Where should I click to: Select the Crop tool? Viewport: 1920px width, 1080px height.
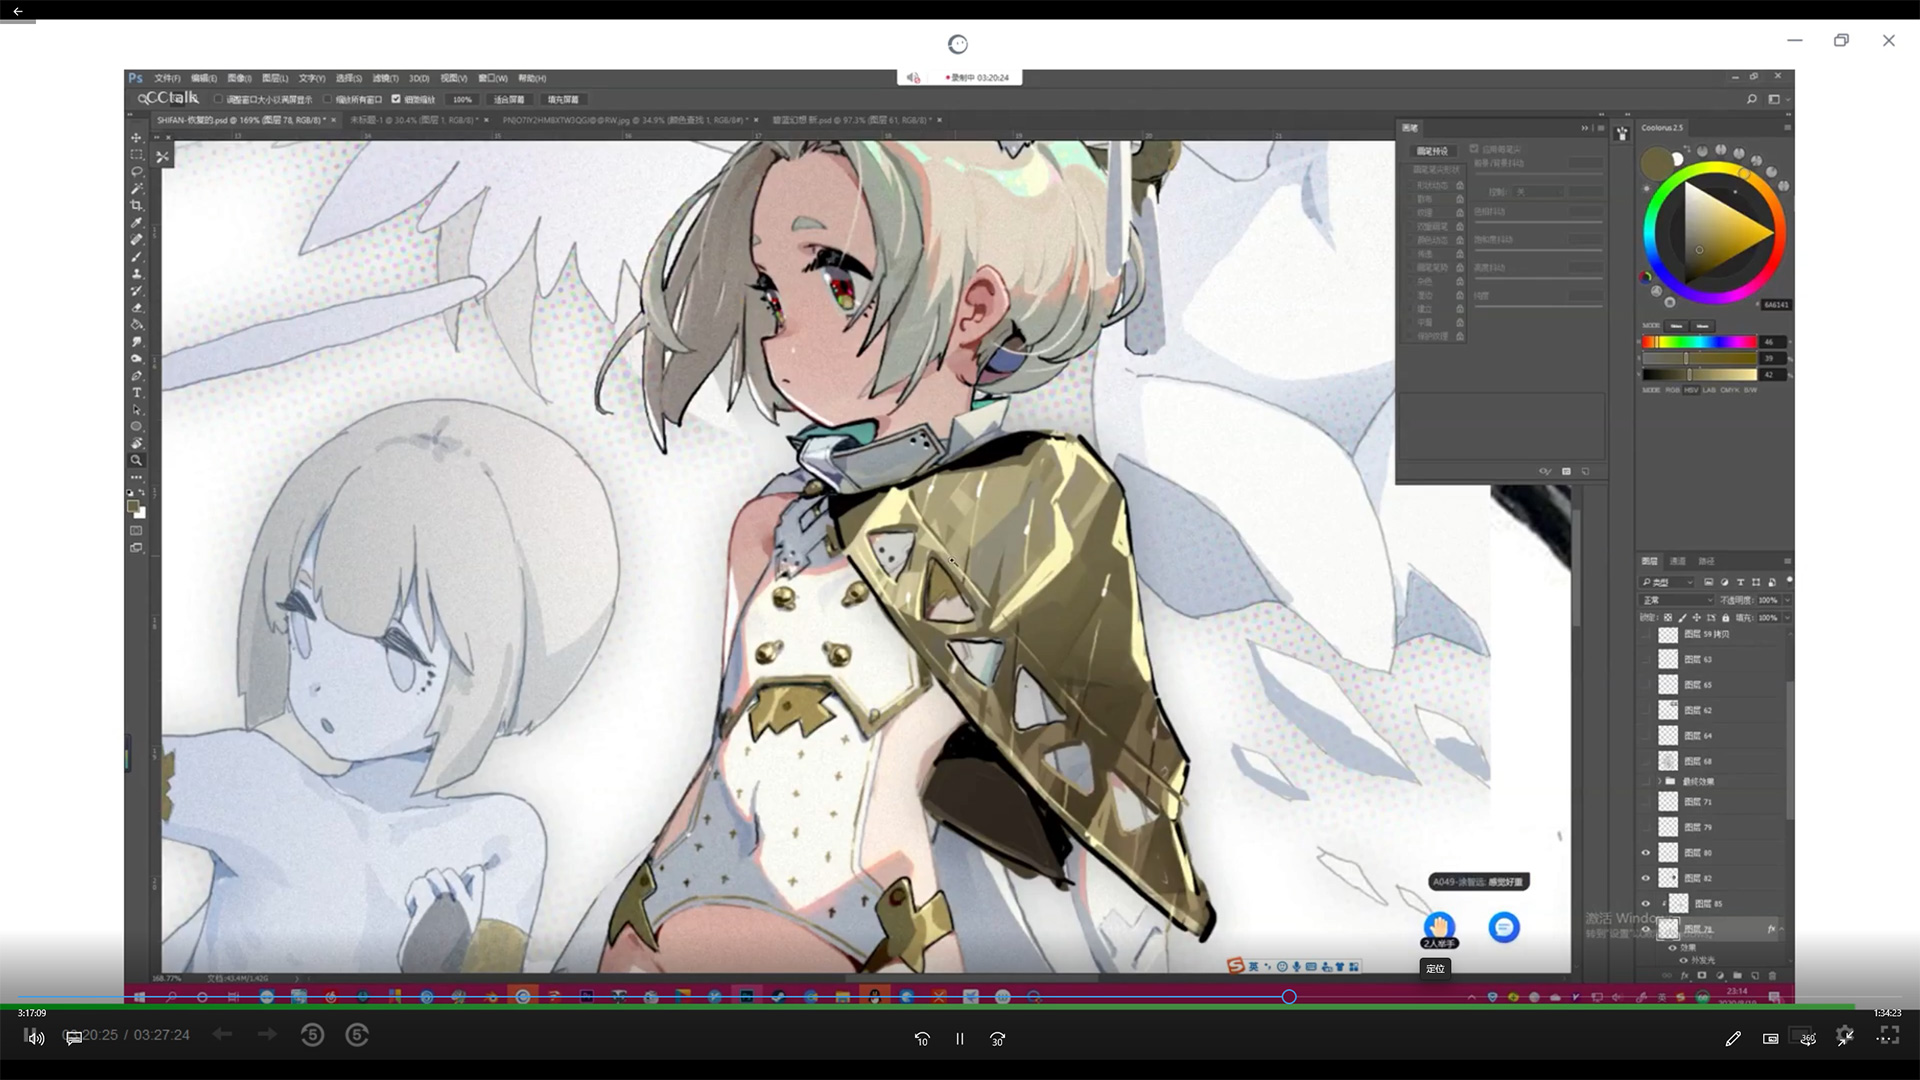click(x=137, y=205)
